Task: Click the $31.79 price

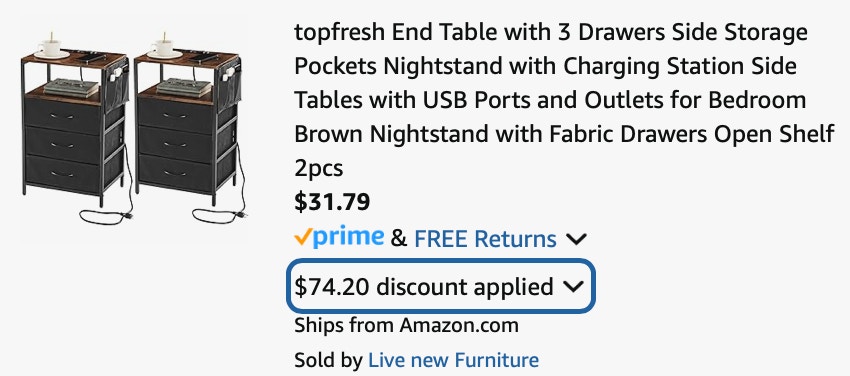Action: (332, 202)
